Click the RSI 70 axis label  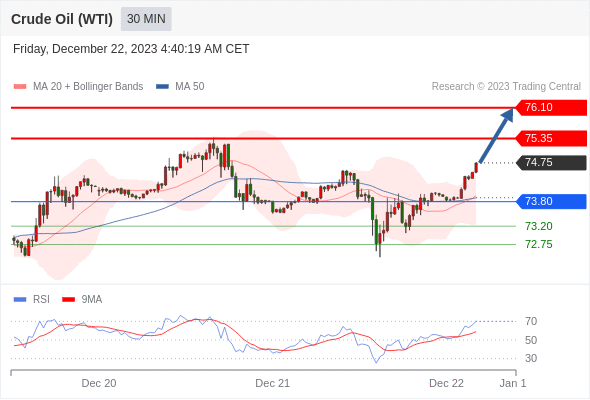[531, 321]
